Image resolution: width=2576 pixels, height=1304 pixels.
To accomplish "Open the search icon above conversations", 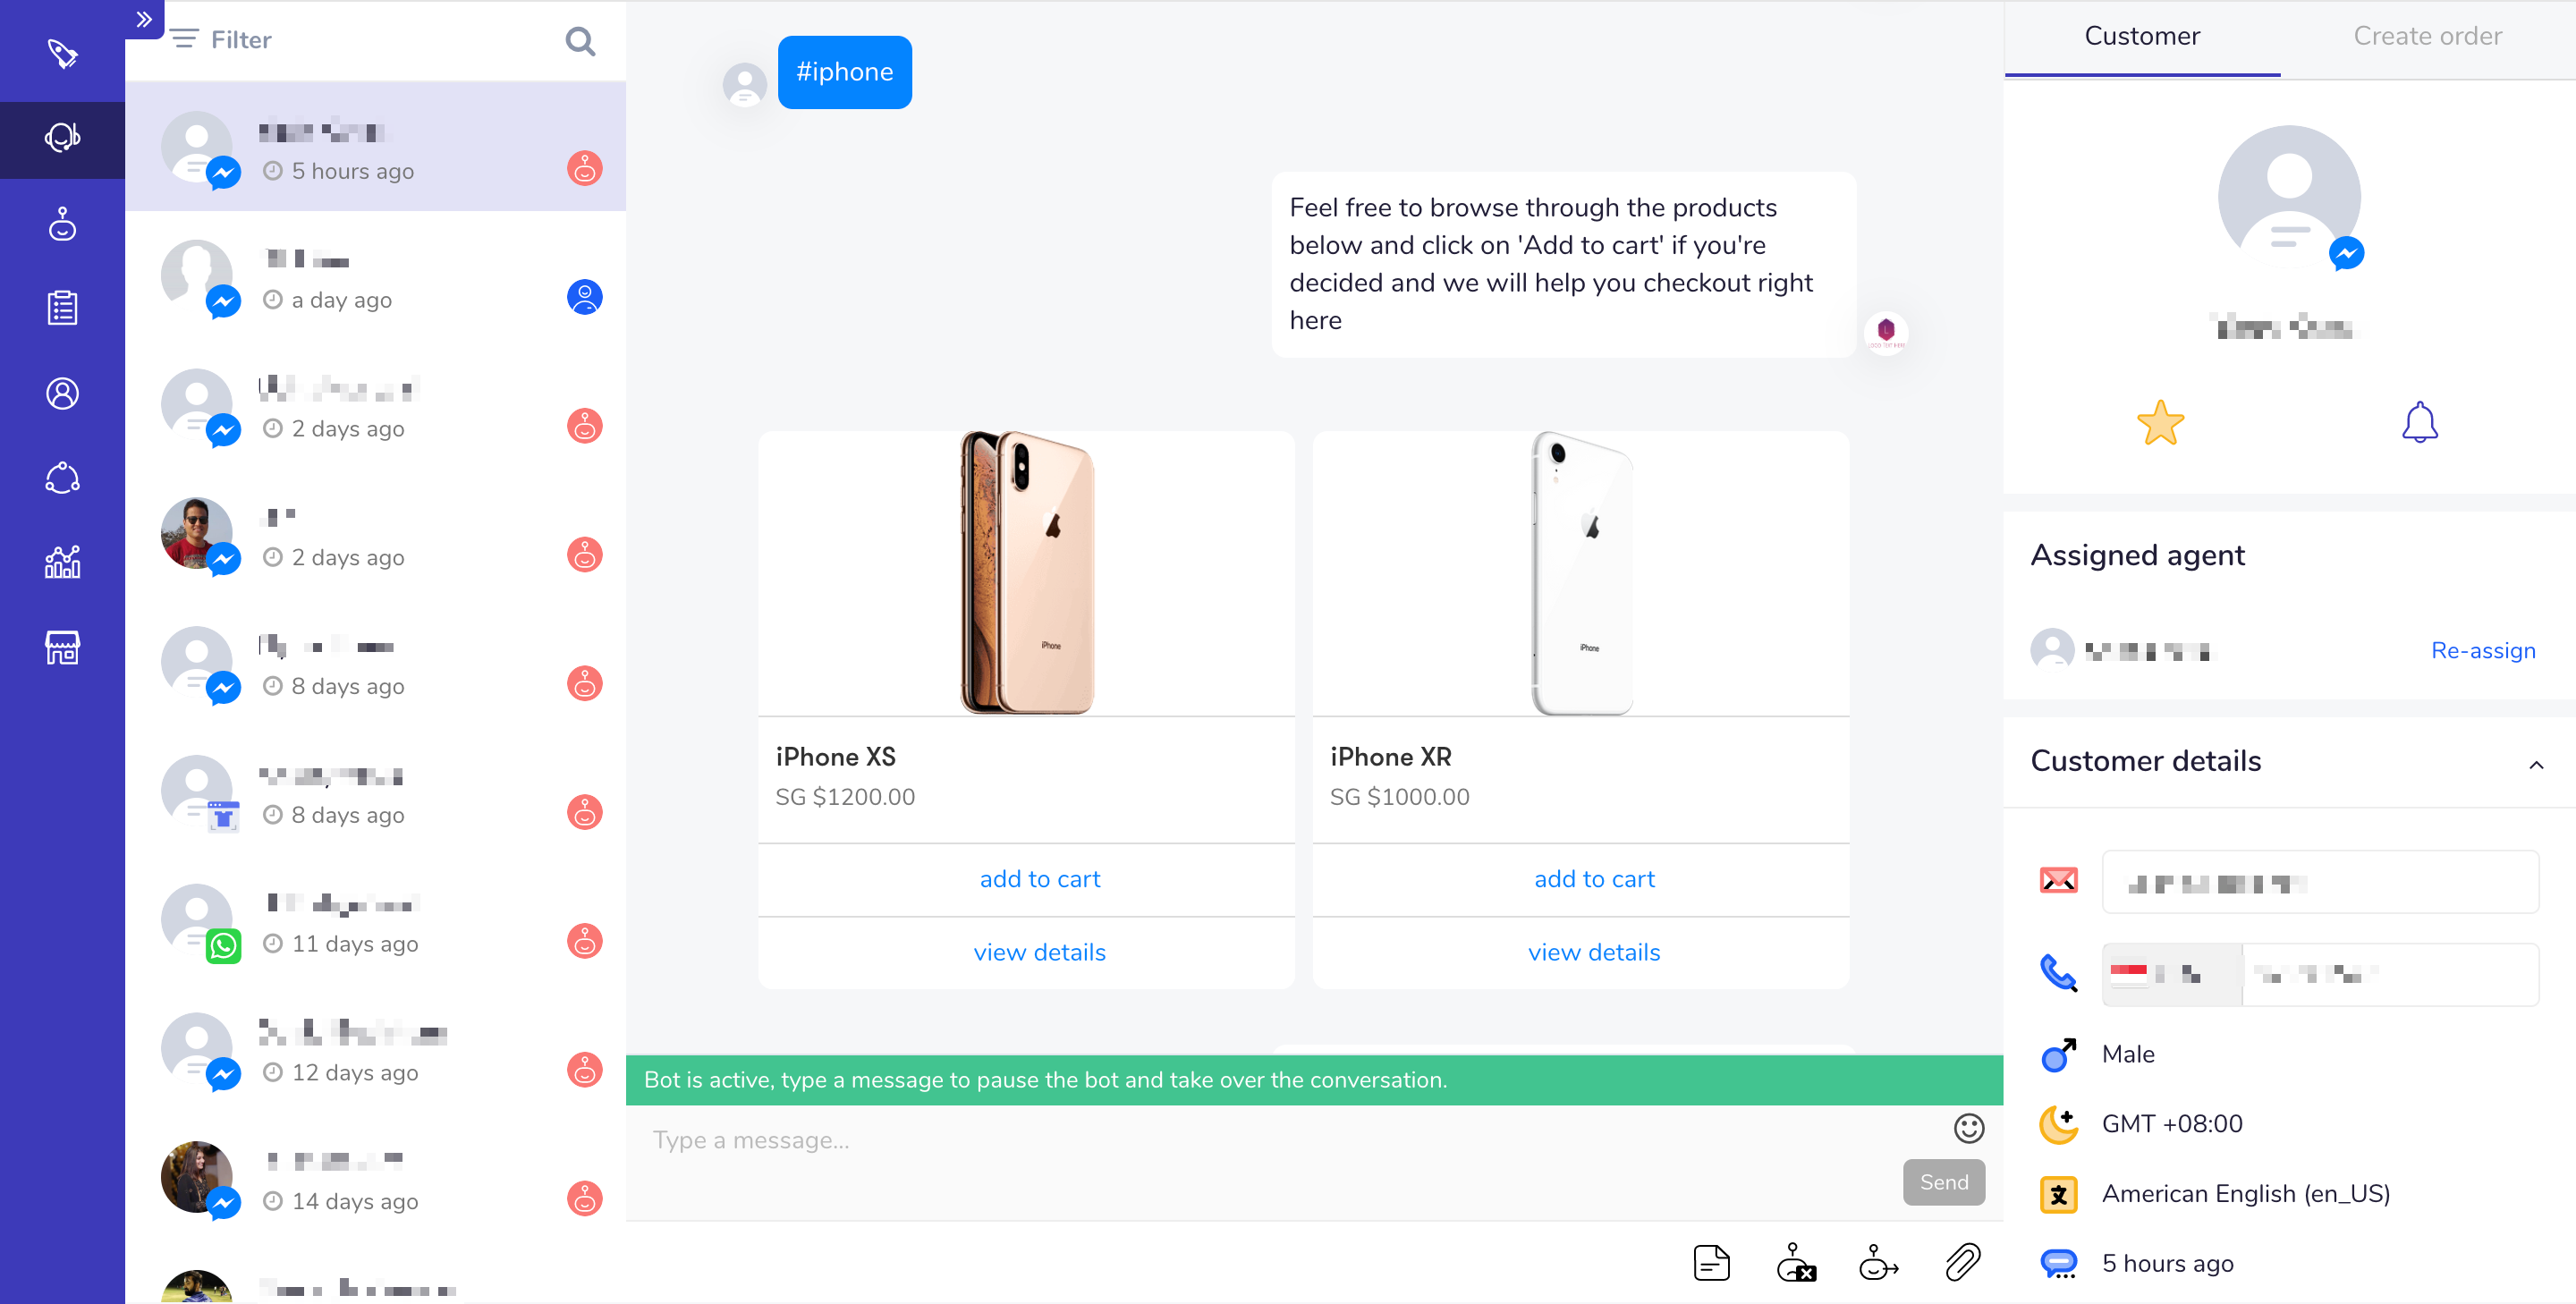I will pyautogui.click(x=580, y=41).
